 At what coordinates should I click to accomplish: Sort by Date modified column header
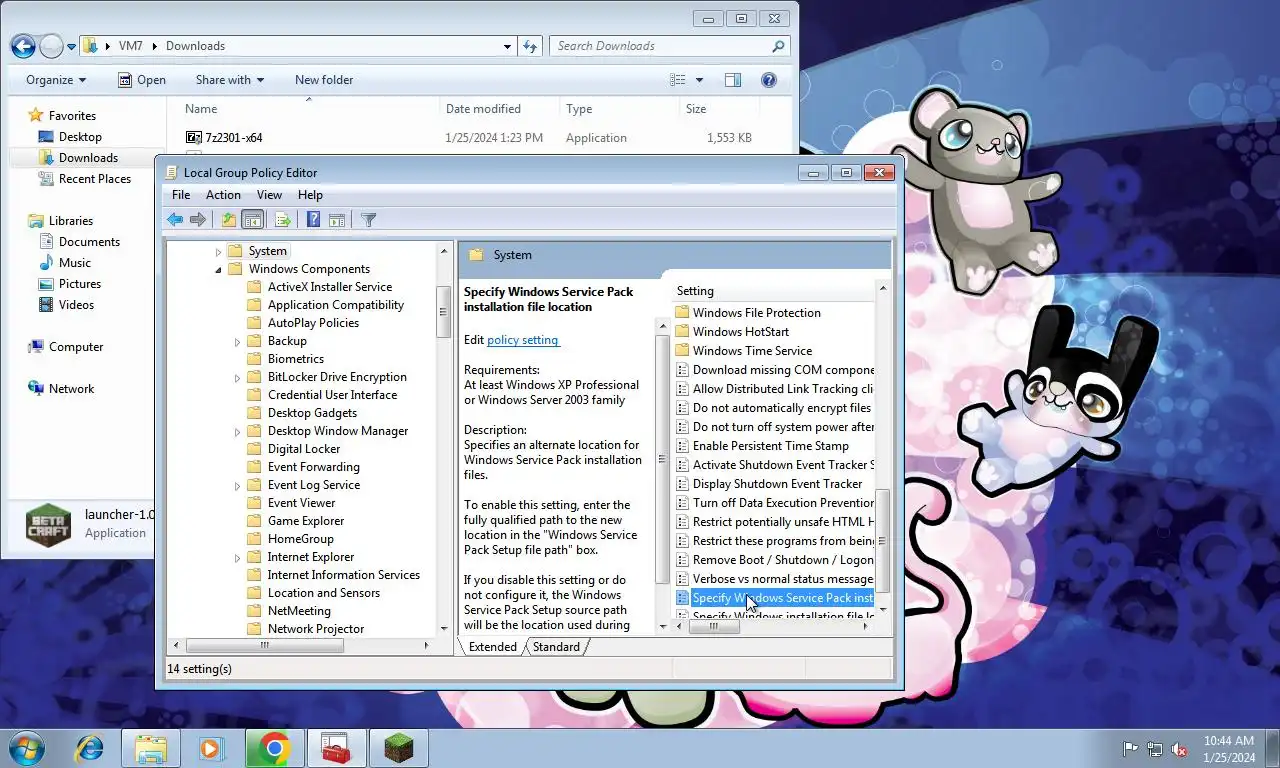tap(498, 109)
